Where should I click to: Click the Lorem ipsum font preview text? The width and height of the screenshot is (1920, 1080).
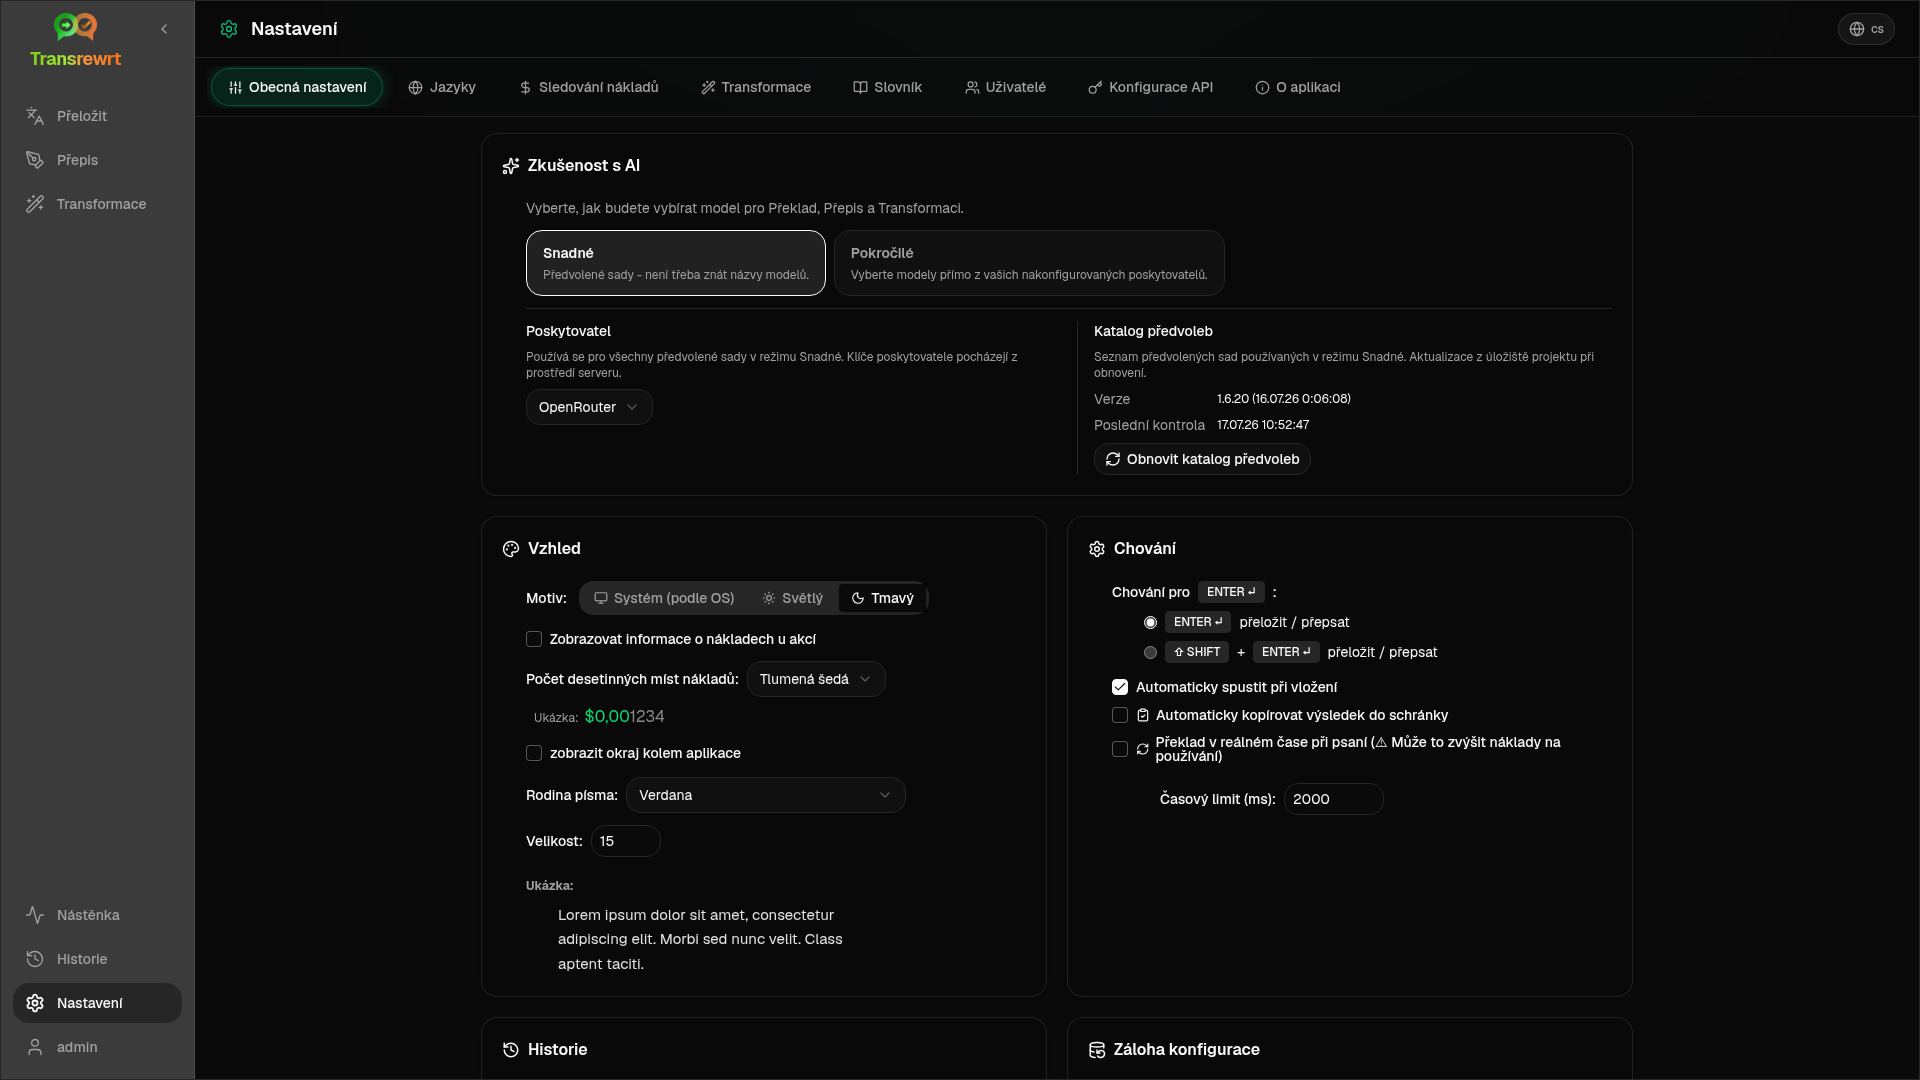pyautogui.click(x=700, y=939)
